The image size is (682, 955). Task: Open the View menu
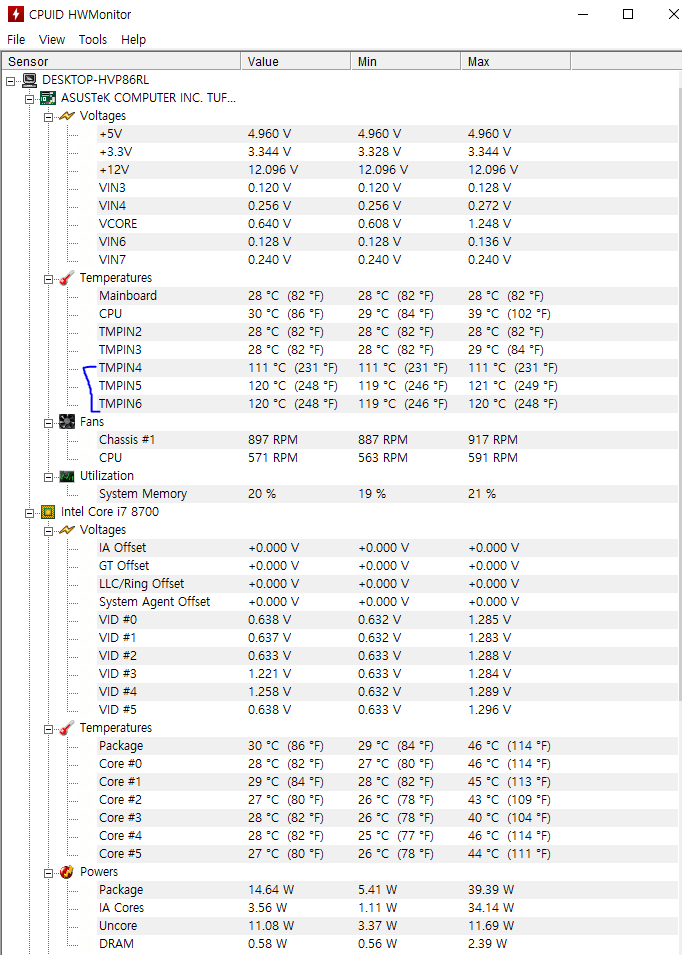52,39
